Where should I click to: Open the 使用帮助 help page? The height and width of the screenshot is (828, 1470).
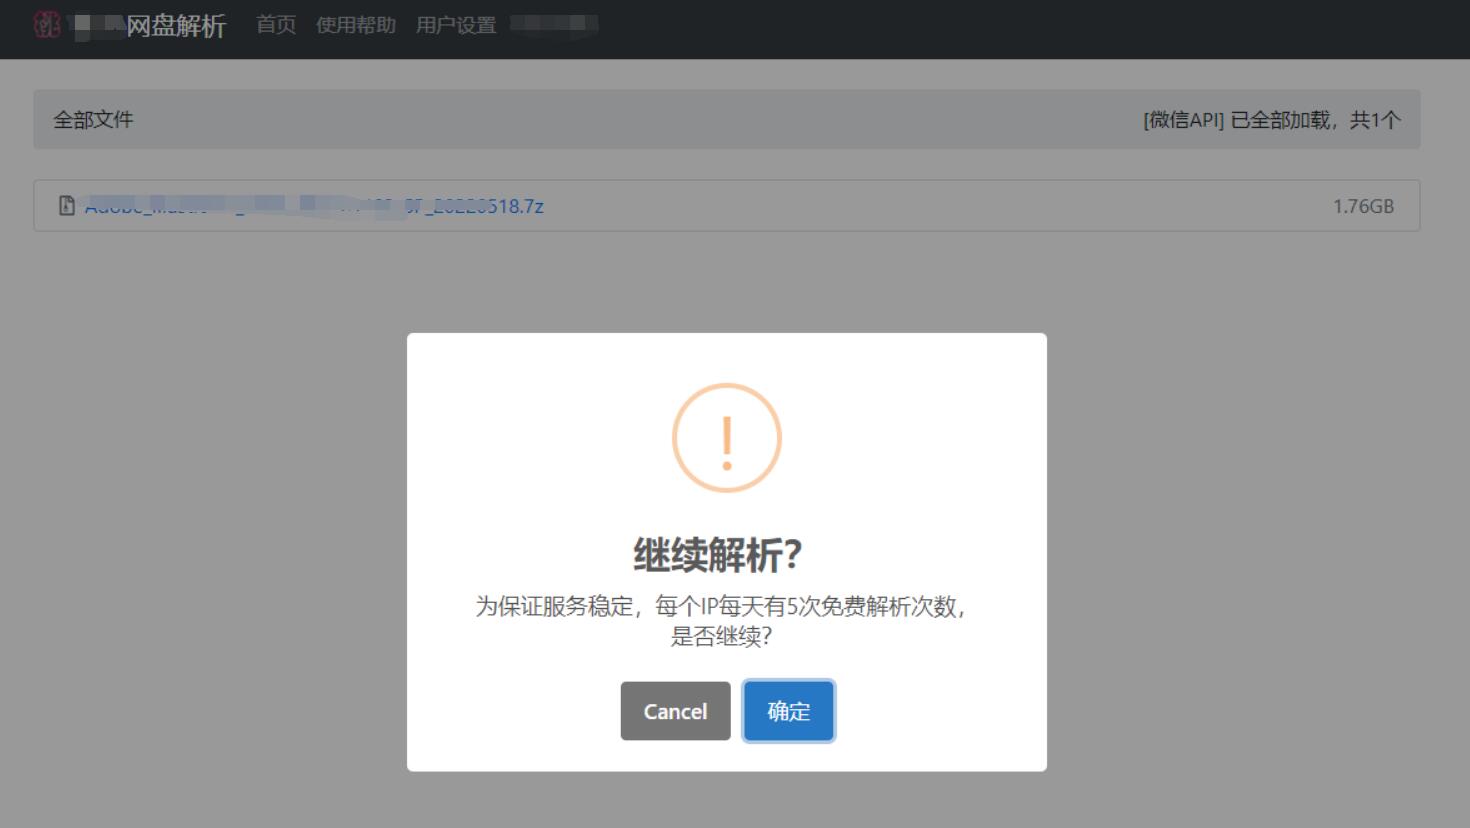(x=356, y=25)
